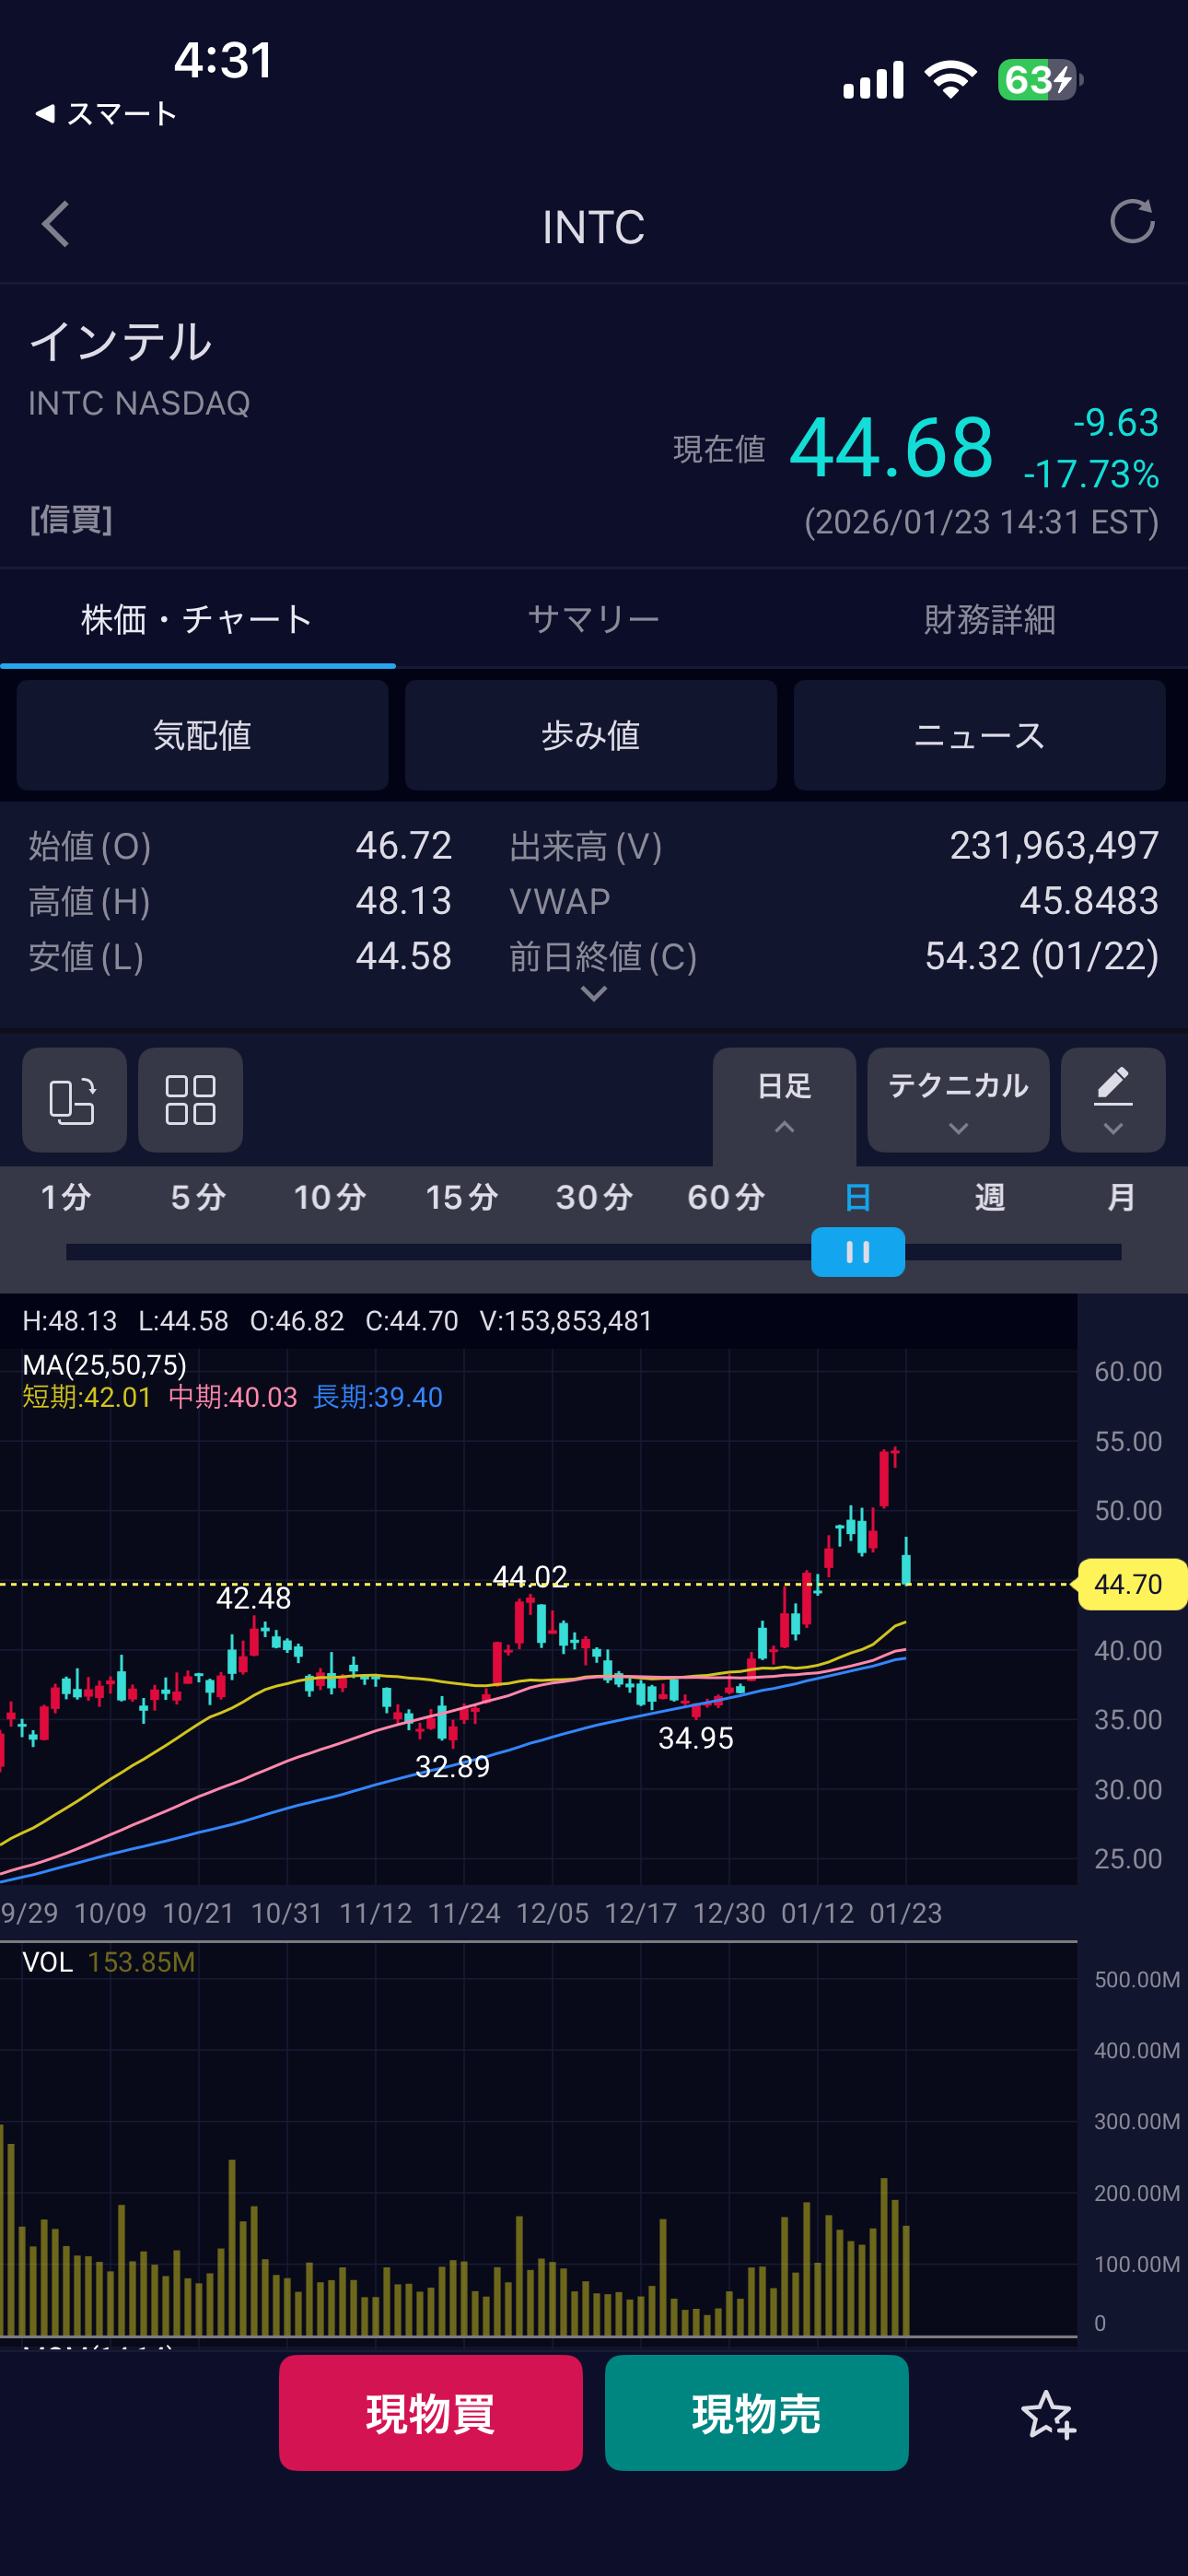Tap the rotate chart layout icon
Image resolution: width=1188 pixels, height=2576 pixels.
point(74,1100)
